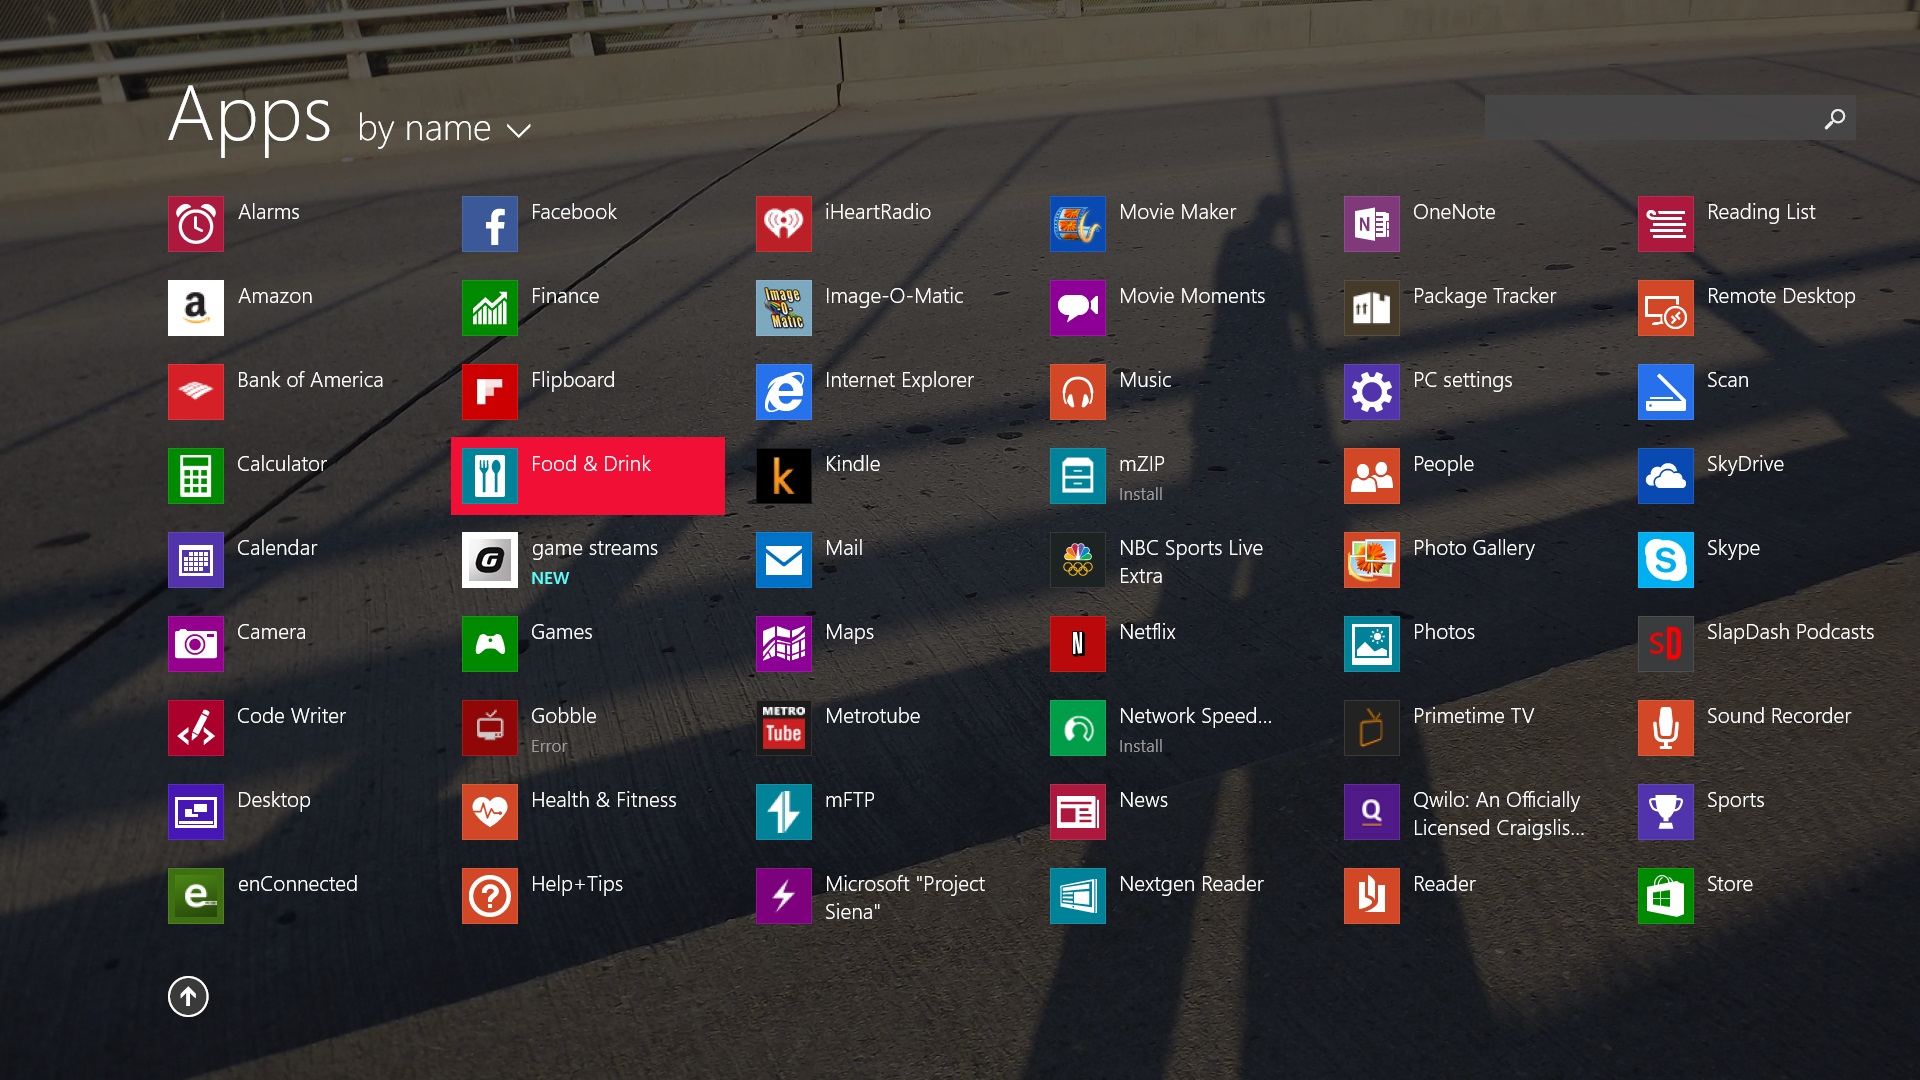
Task: Launch the Reader icon
Action: coord(1372,896)
